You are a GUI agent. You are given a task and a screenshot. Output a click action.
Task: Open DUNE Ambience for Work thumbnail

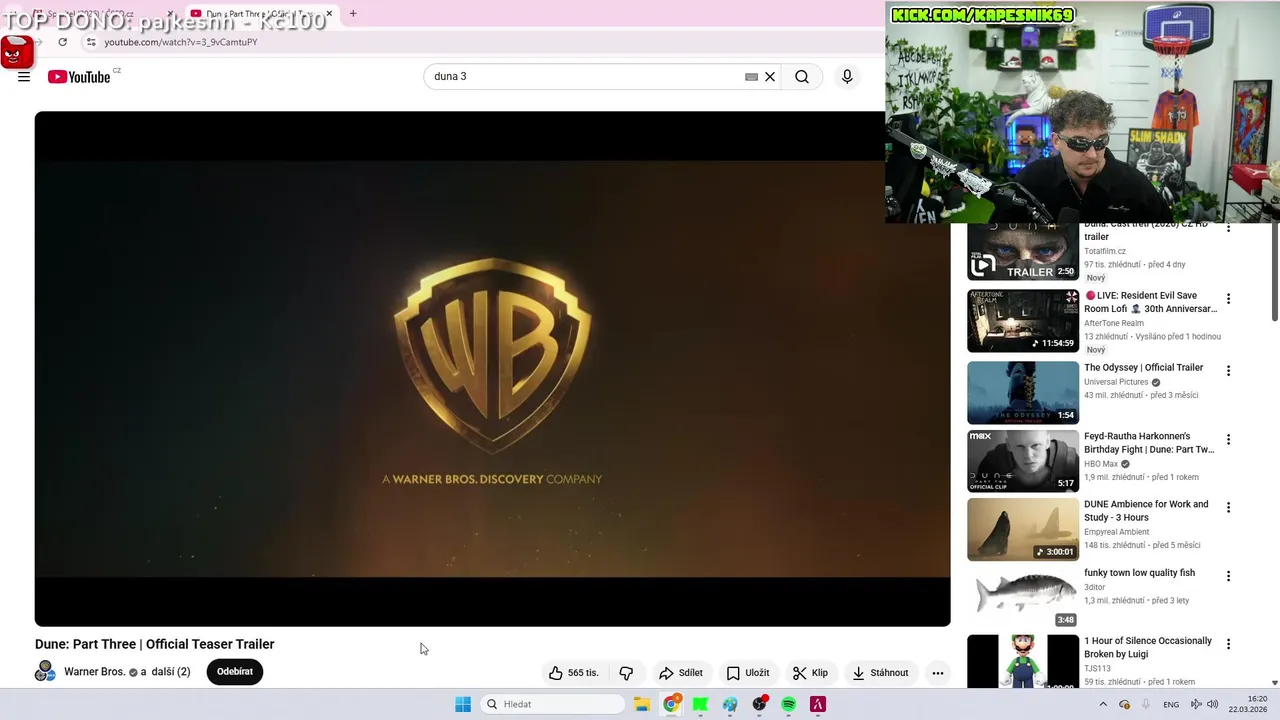point(1023,530)
